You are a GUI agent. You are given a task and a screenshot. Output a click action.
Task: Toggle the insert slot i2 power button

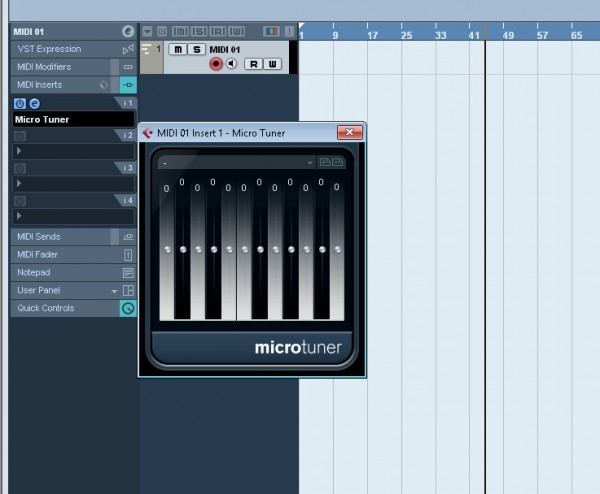20,136
